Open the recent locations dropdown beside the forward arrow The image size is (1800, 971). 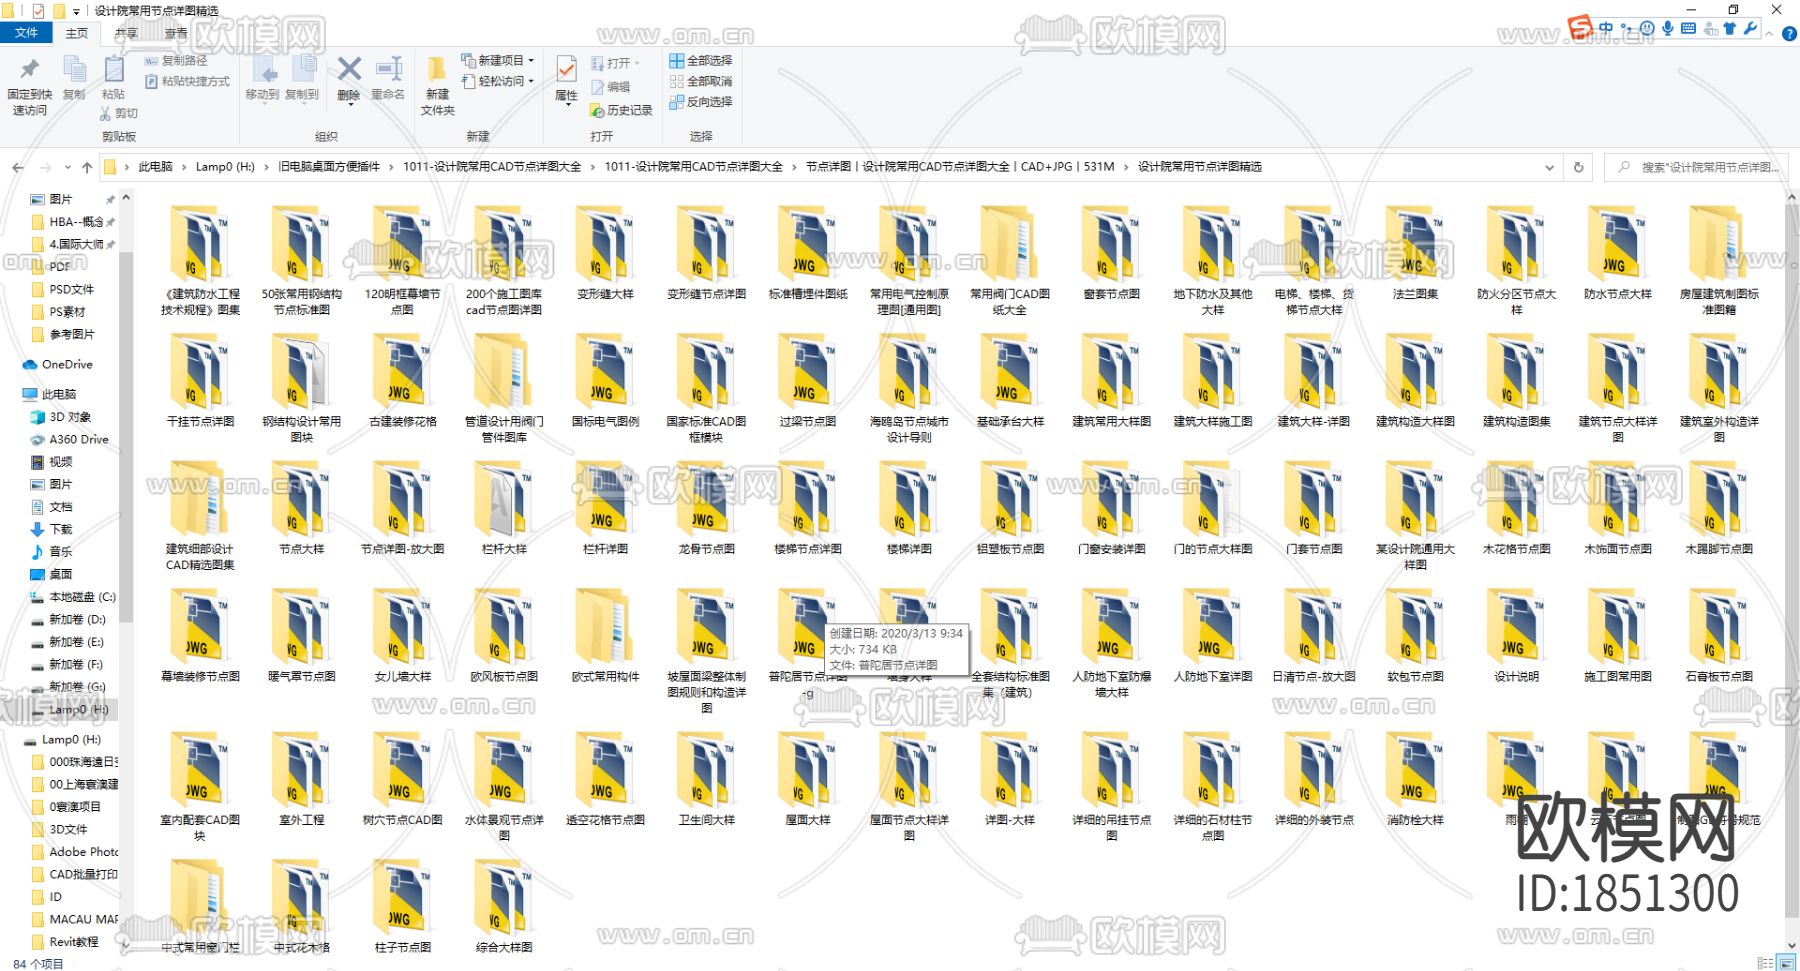click(x=67, y=167)
